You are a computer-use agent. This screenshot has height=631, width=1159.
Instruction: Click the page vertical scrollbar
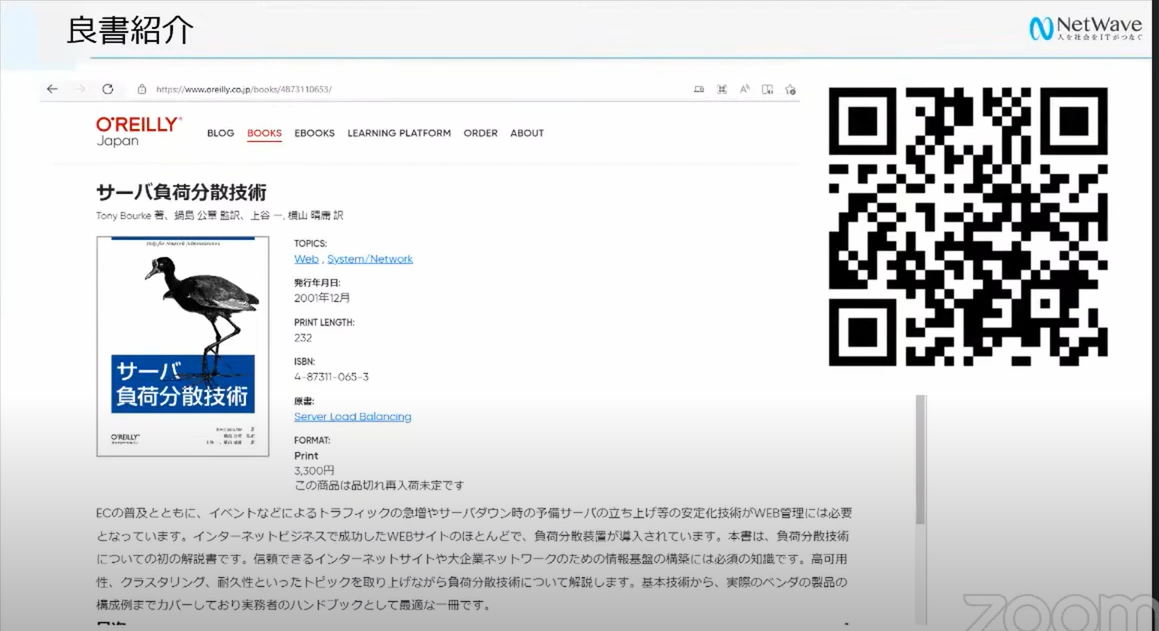920,510
